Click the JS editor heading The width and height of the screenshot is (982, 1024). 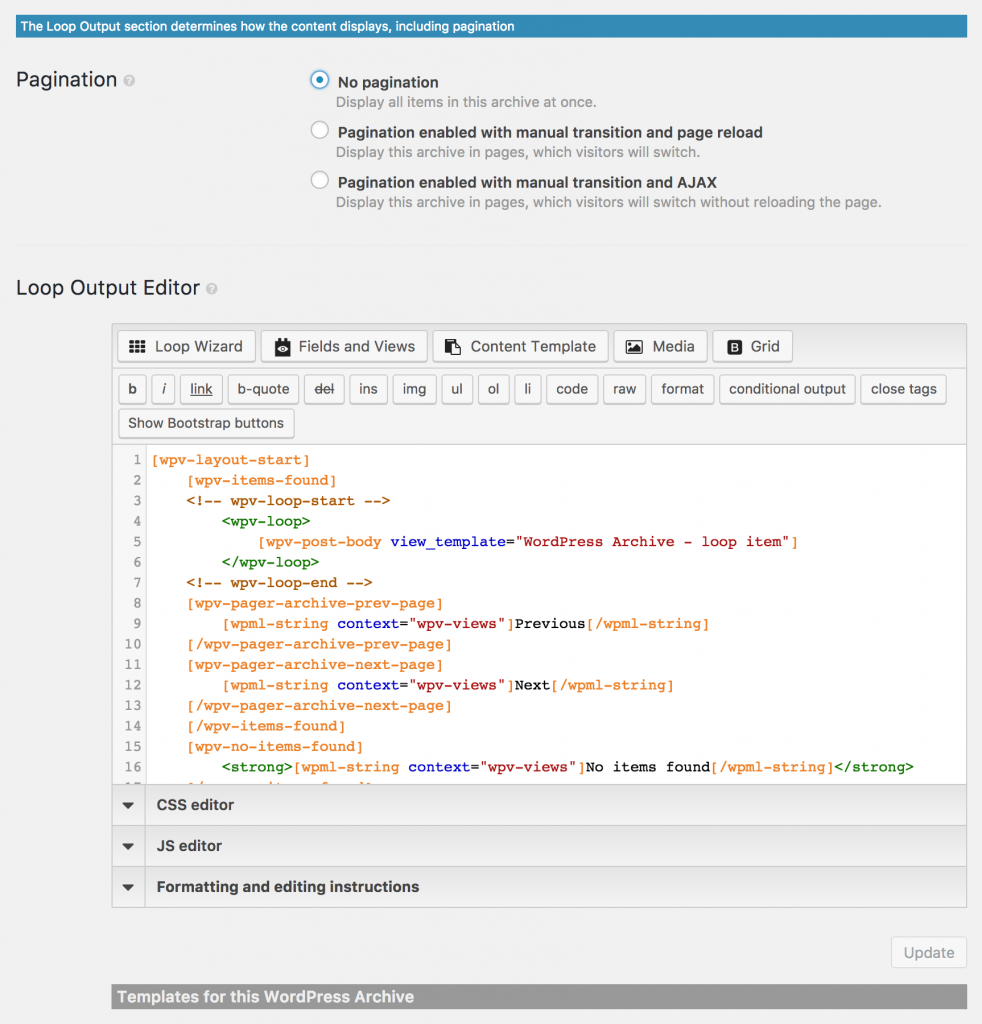point(189,846)
